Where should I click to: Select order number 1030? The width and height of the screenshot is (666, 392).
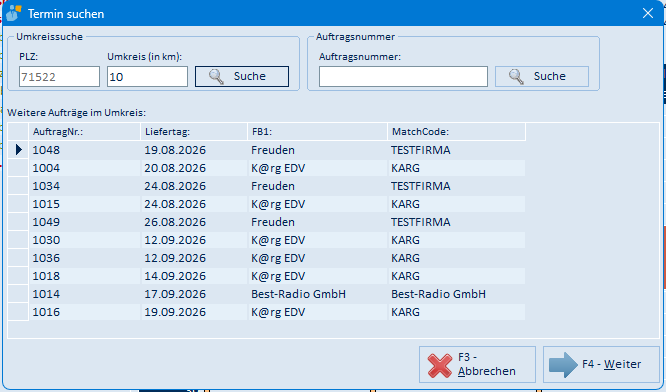tap(46, 240)
